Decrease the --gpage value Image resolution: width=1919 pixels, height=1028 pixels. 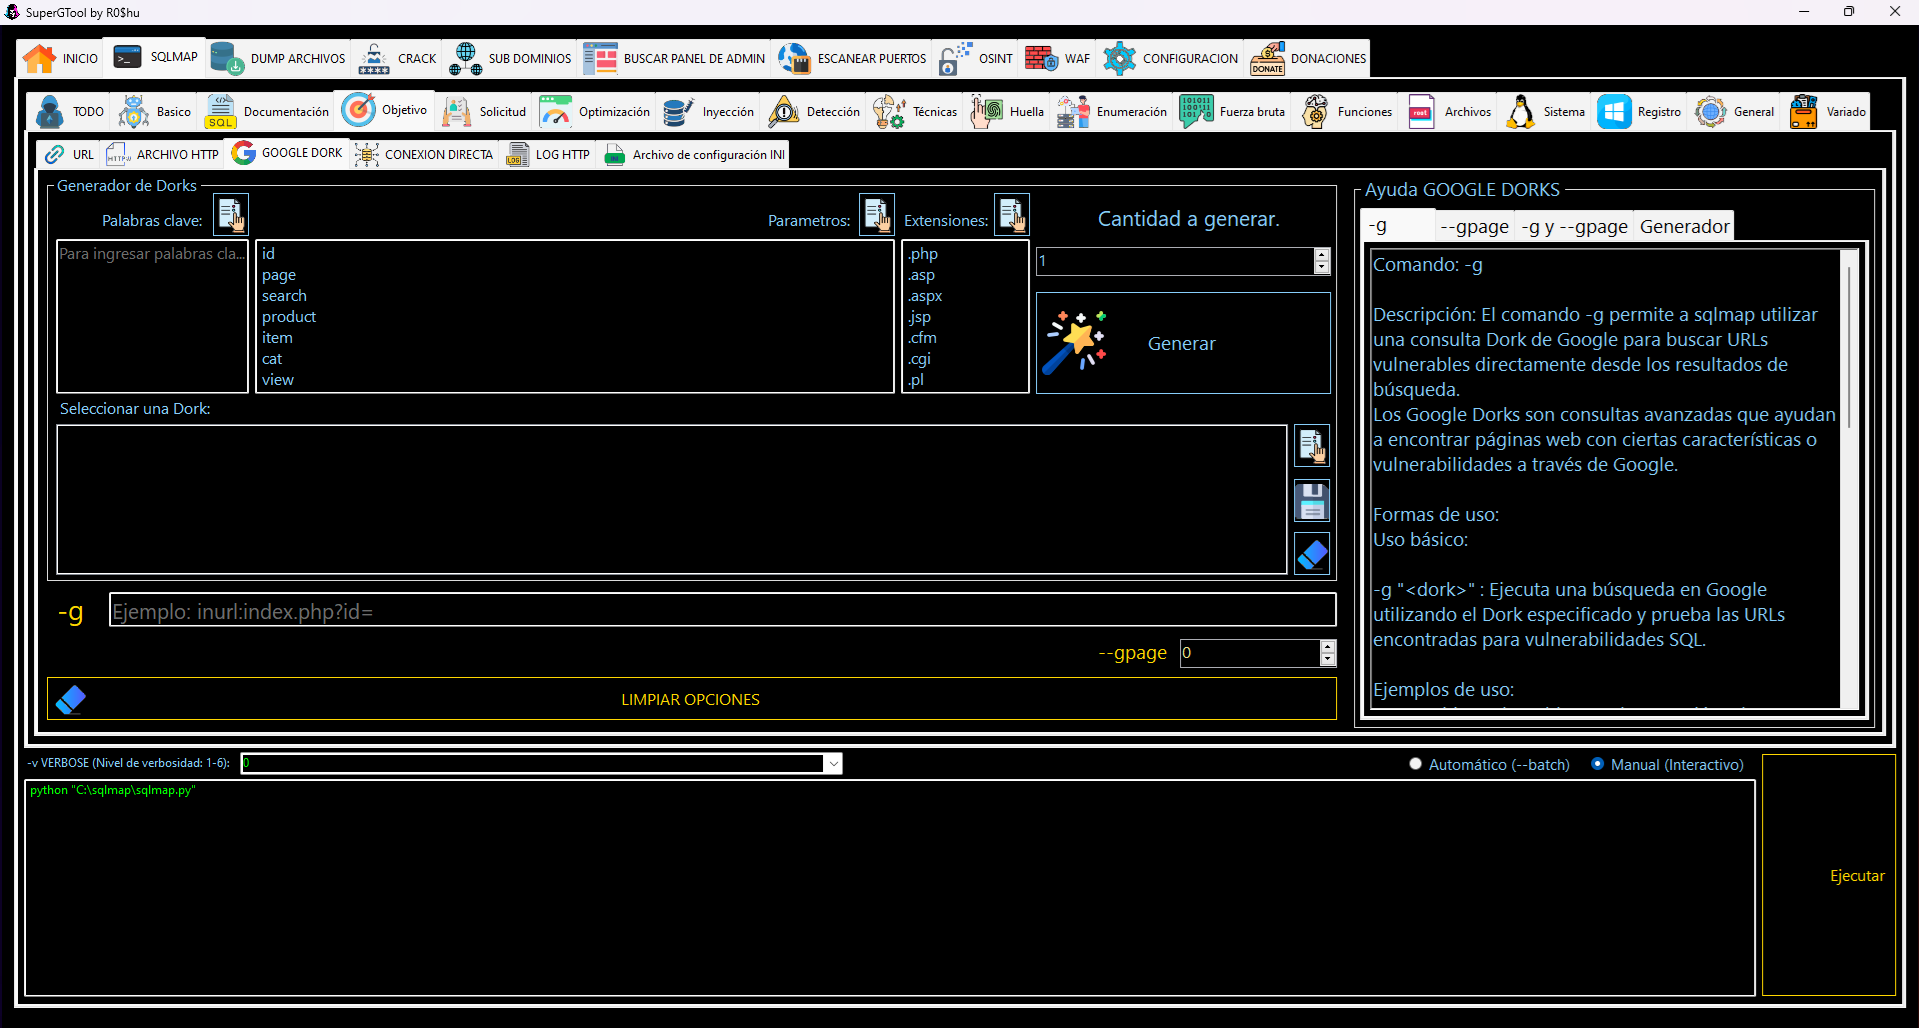1328,660
